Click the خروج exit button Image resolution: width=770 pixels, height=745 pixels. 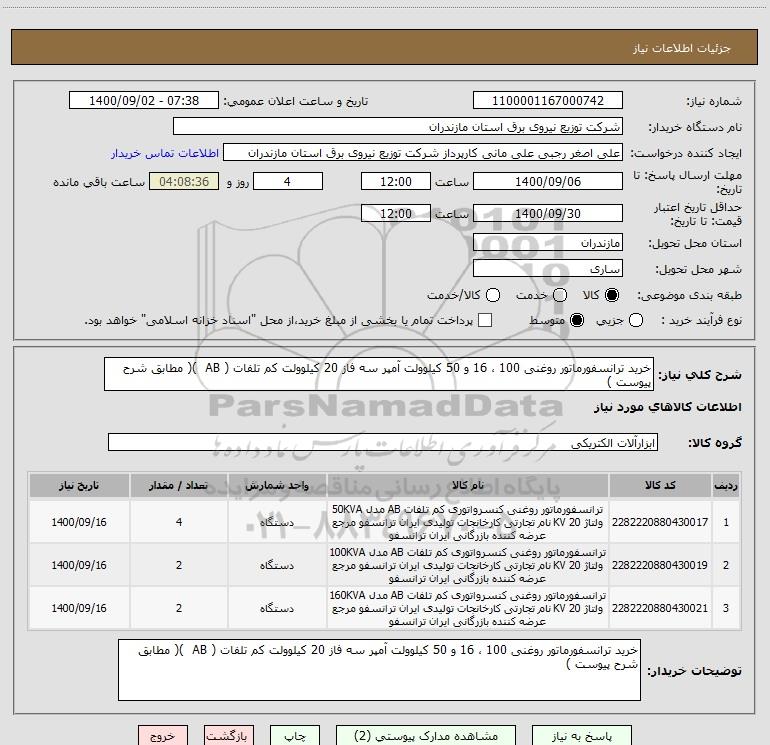click(x=163, y=736)
